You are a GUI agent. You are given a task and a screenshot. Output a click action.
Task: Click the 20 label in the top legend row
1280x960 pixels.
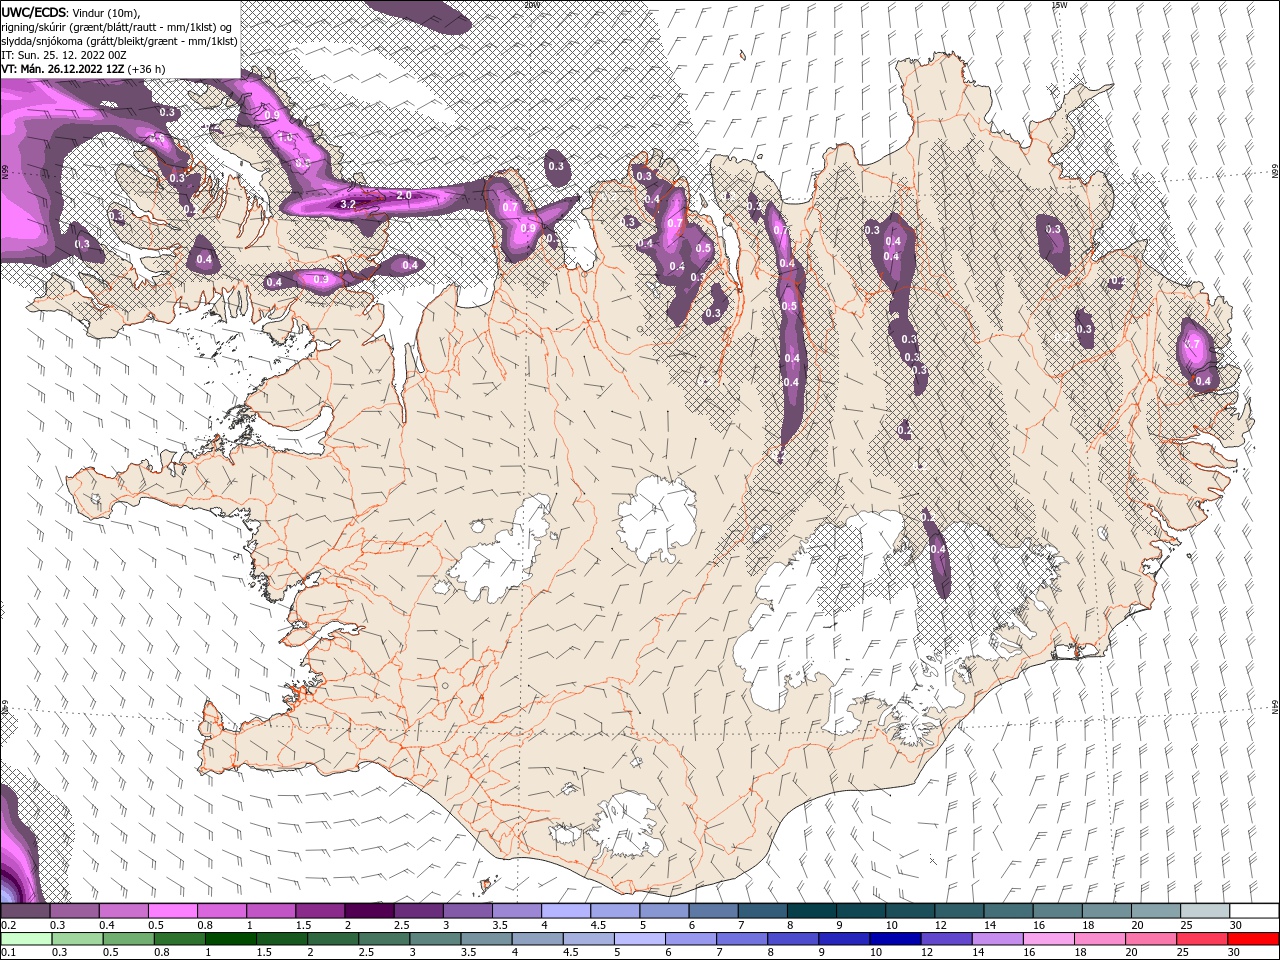(x=1137, y=925)
